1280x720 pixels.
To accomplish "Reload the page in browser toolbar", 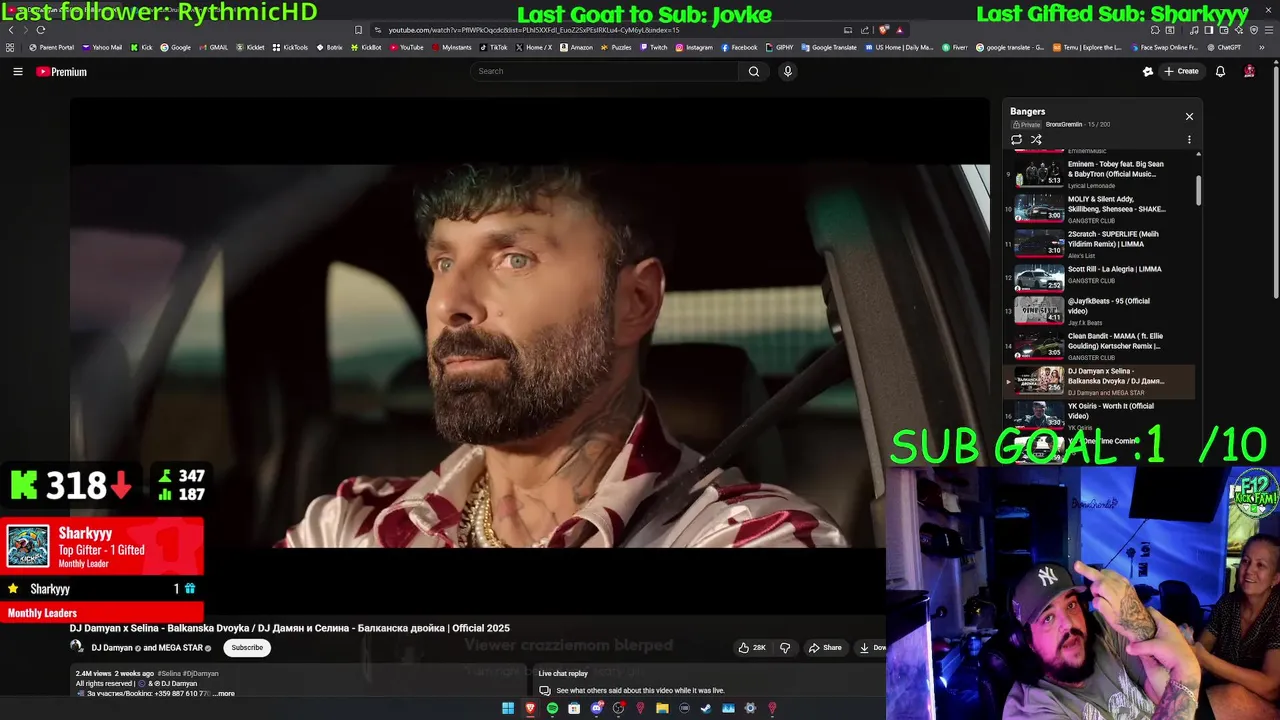I will coord(41,30).
